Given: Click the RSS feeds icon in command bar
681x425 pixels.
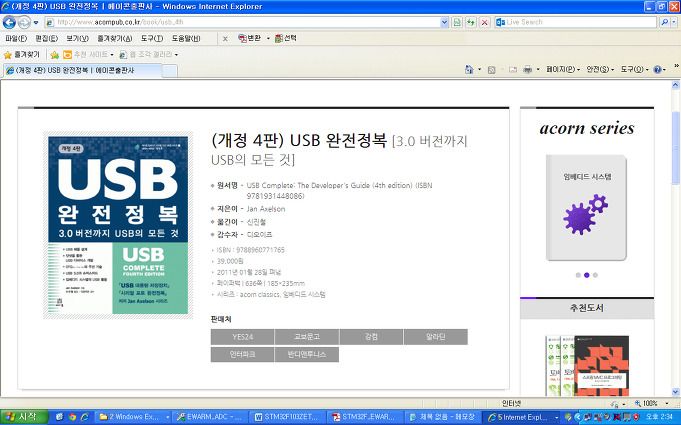Looking at the screenshot, I should (491, 69).
